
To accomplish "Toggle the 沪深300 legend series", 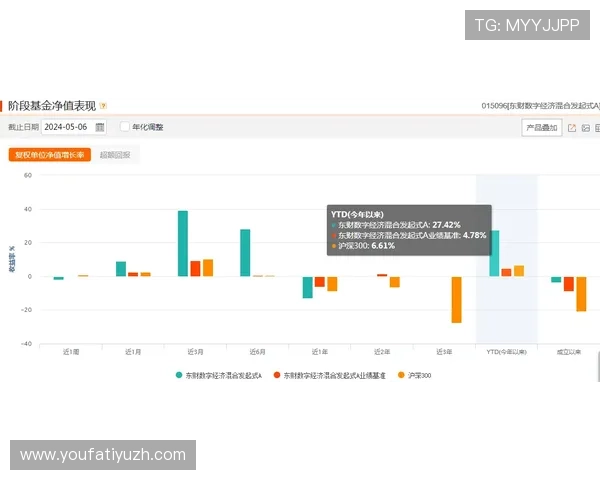I will pos(415,376).
